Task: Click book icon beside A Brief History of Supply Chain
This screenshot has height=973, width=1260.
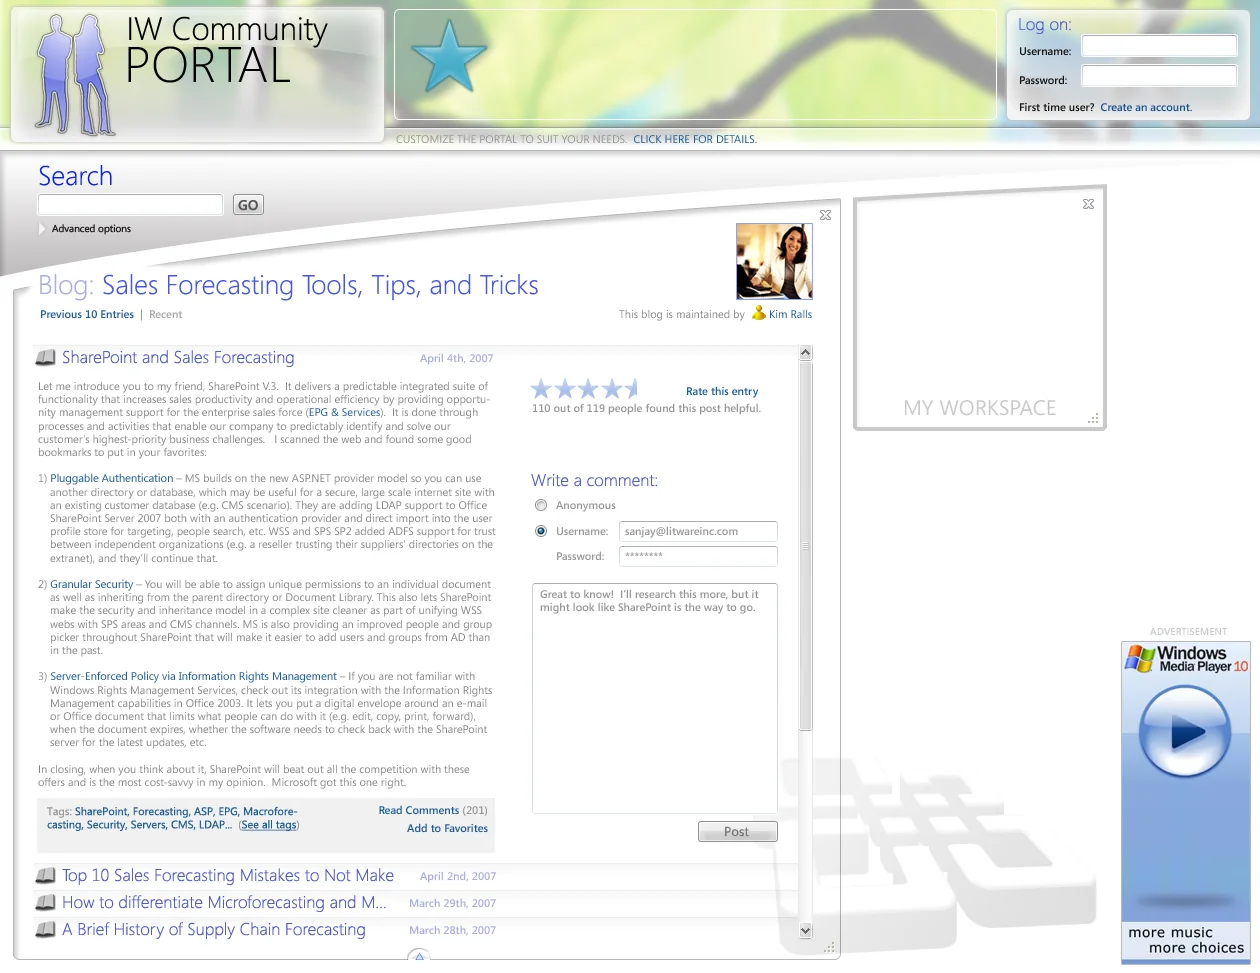Action: click(x=45, y=930)
